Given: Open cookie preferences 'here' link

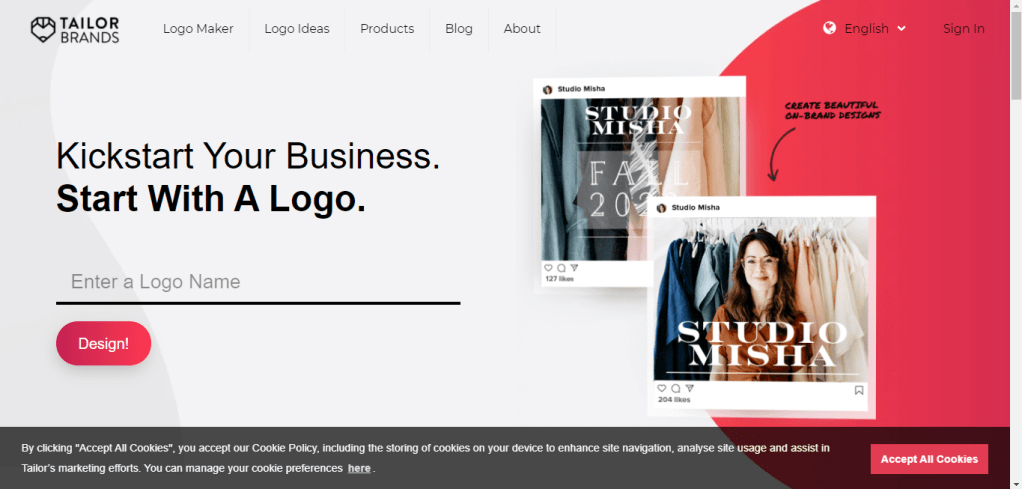Looking at the screenshot, I should click(359, 468).
